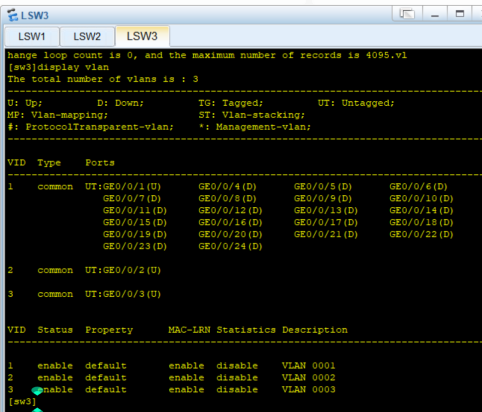Switch to the LSW2 tab
Viewport: 482px width, 412px height.
(87, 36)
